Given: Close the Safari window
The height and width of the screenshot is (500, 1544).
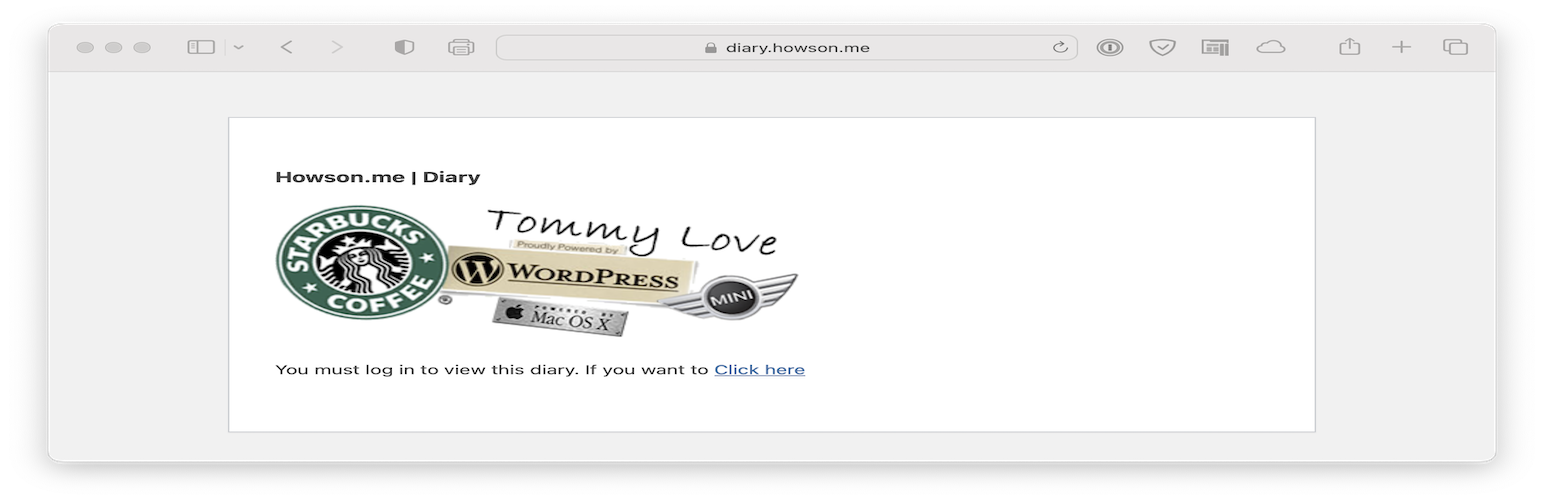Looking at the screenshot, I should [x=85, y=47].
